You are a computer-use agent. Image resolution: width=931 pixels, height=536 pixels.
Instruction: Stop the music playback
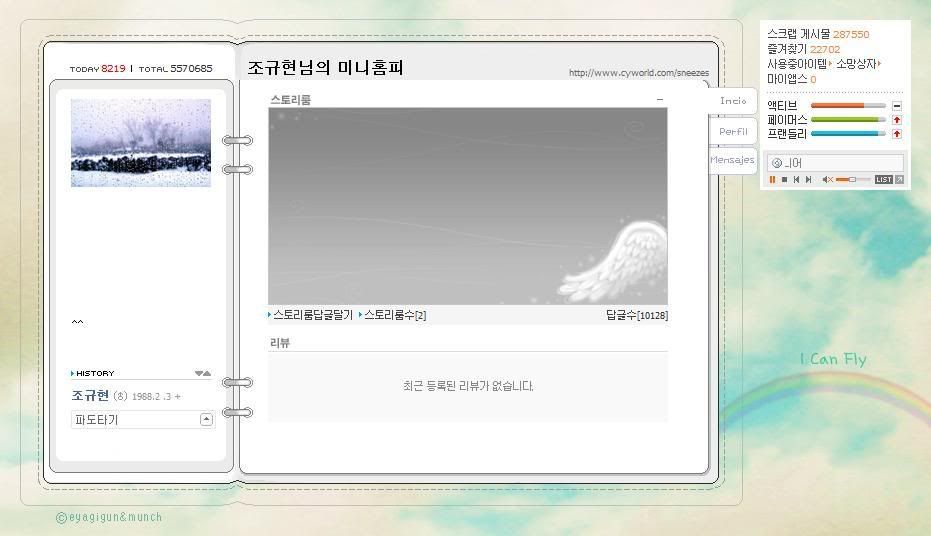click(784, 180)
